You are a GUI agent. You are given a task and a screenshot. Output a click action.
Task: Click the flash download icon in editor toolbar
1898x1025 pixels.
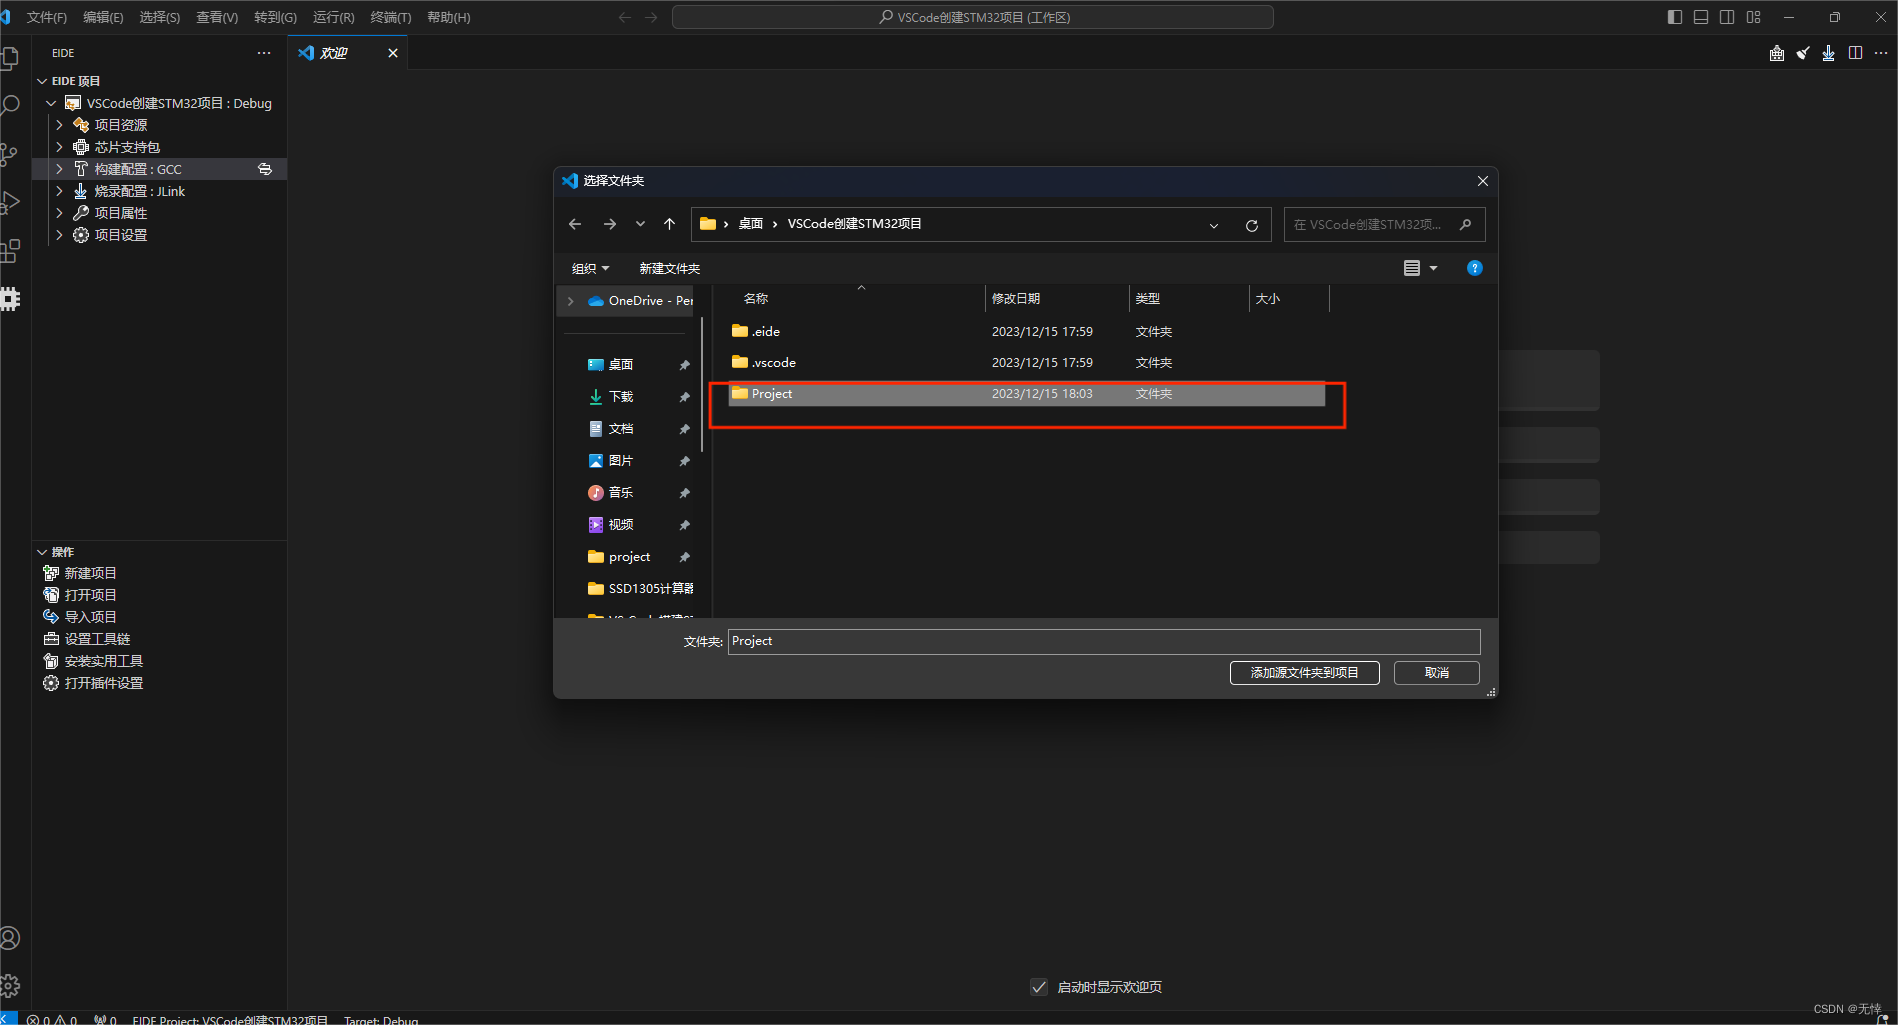click(x=1828, y=53)
